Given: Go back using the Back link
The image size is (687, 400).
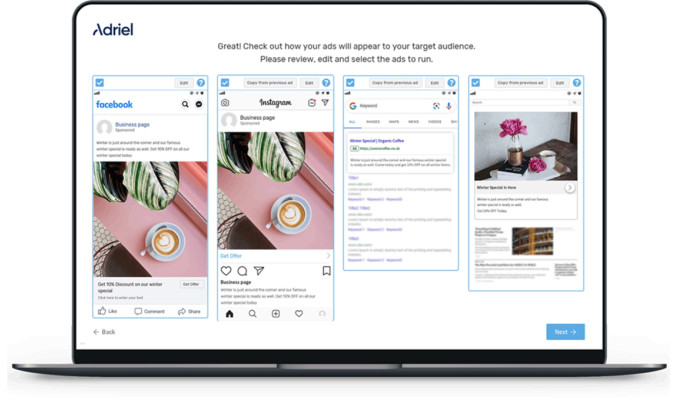Looking at the screenshot, I should 104,332.
